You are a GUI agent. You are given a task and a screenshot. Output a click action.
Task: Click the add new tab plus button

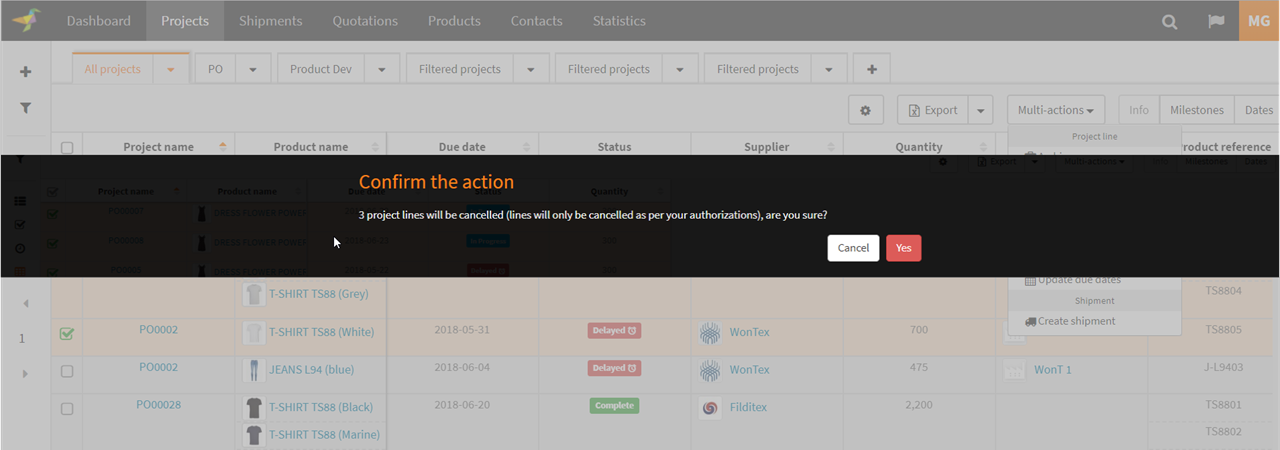(x=872, y=69)
